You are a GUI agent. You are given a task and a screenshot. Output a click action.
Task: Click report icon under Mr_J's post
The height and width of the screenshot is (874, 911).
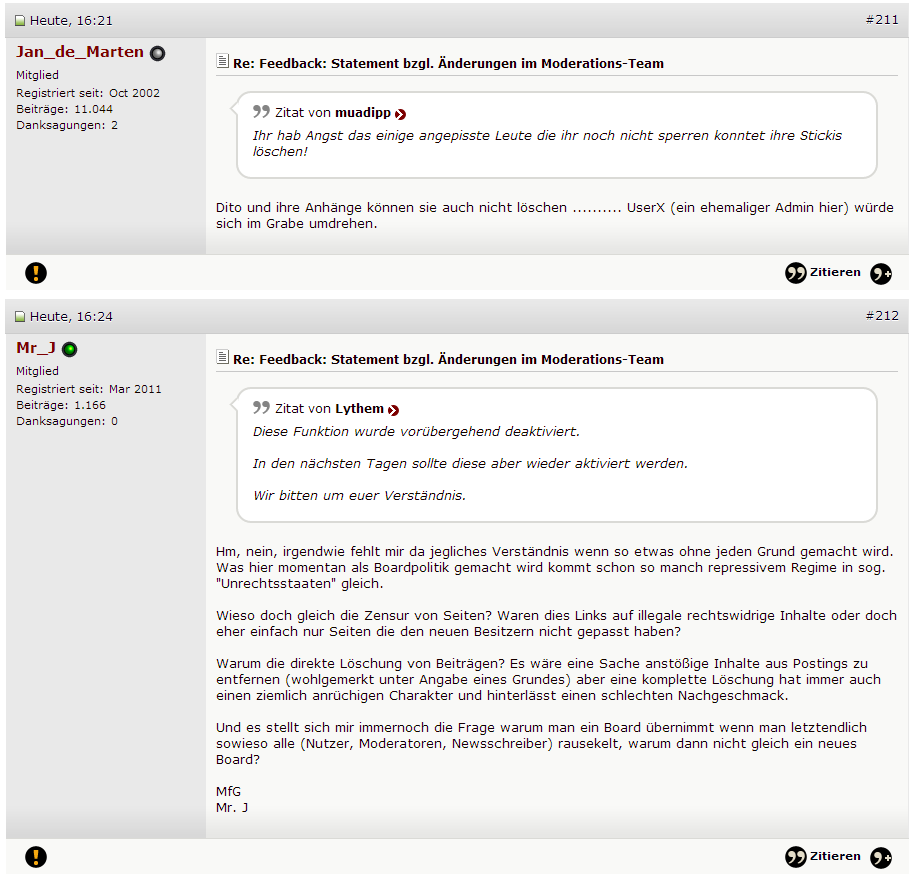point(36,857)
